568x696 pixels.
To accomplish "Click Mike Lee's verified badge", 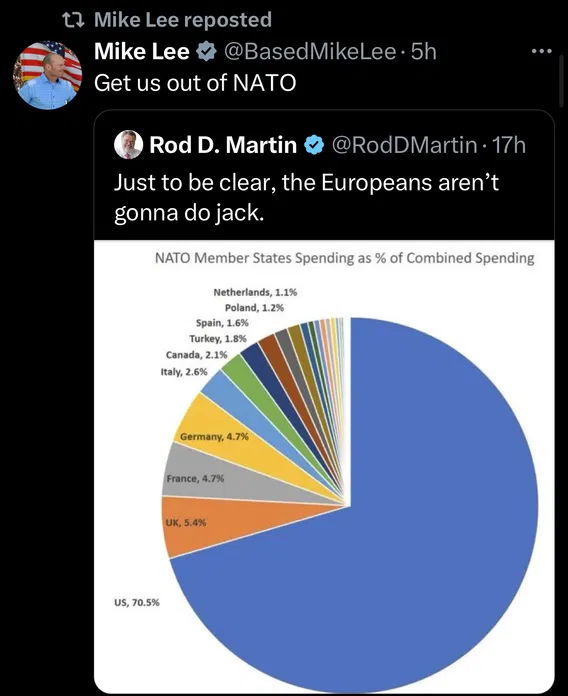I will coord(206,51).
